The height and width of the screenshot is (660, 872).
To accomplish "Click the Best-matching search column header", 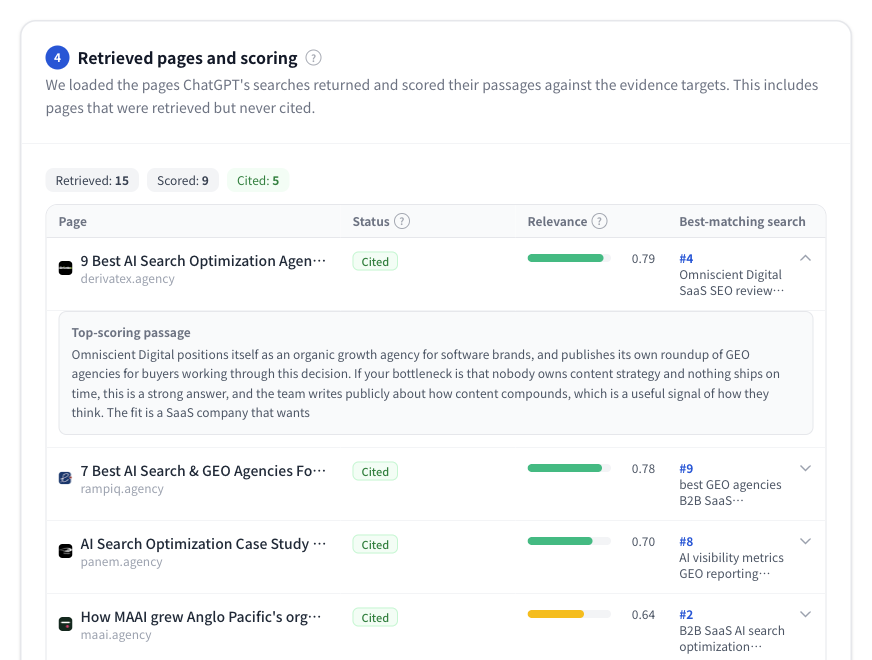I will pyautogui.click(x=742, y=221).
